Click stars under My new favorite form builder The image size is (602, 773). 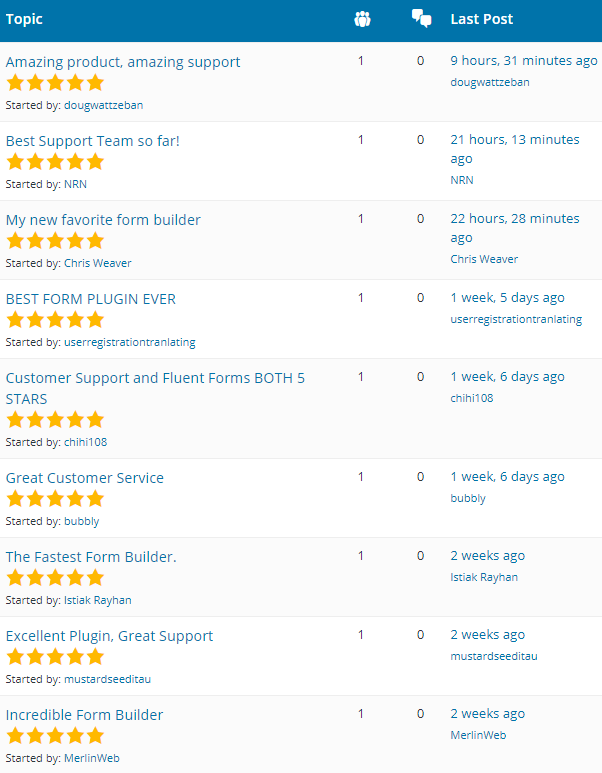tap(55, 241)
